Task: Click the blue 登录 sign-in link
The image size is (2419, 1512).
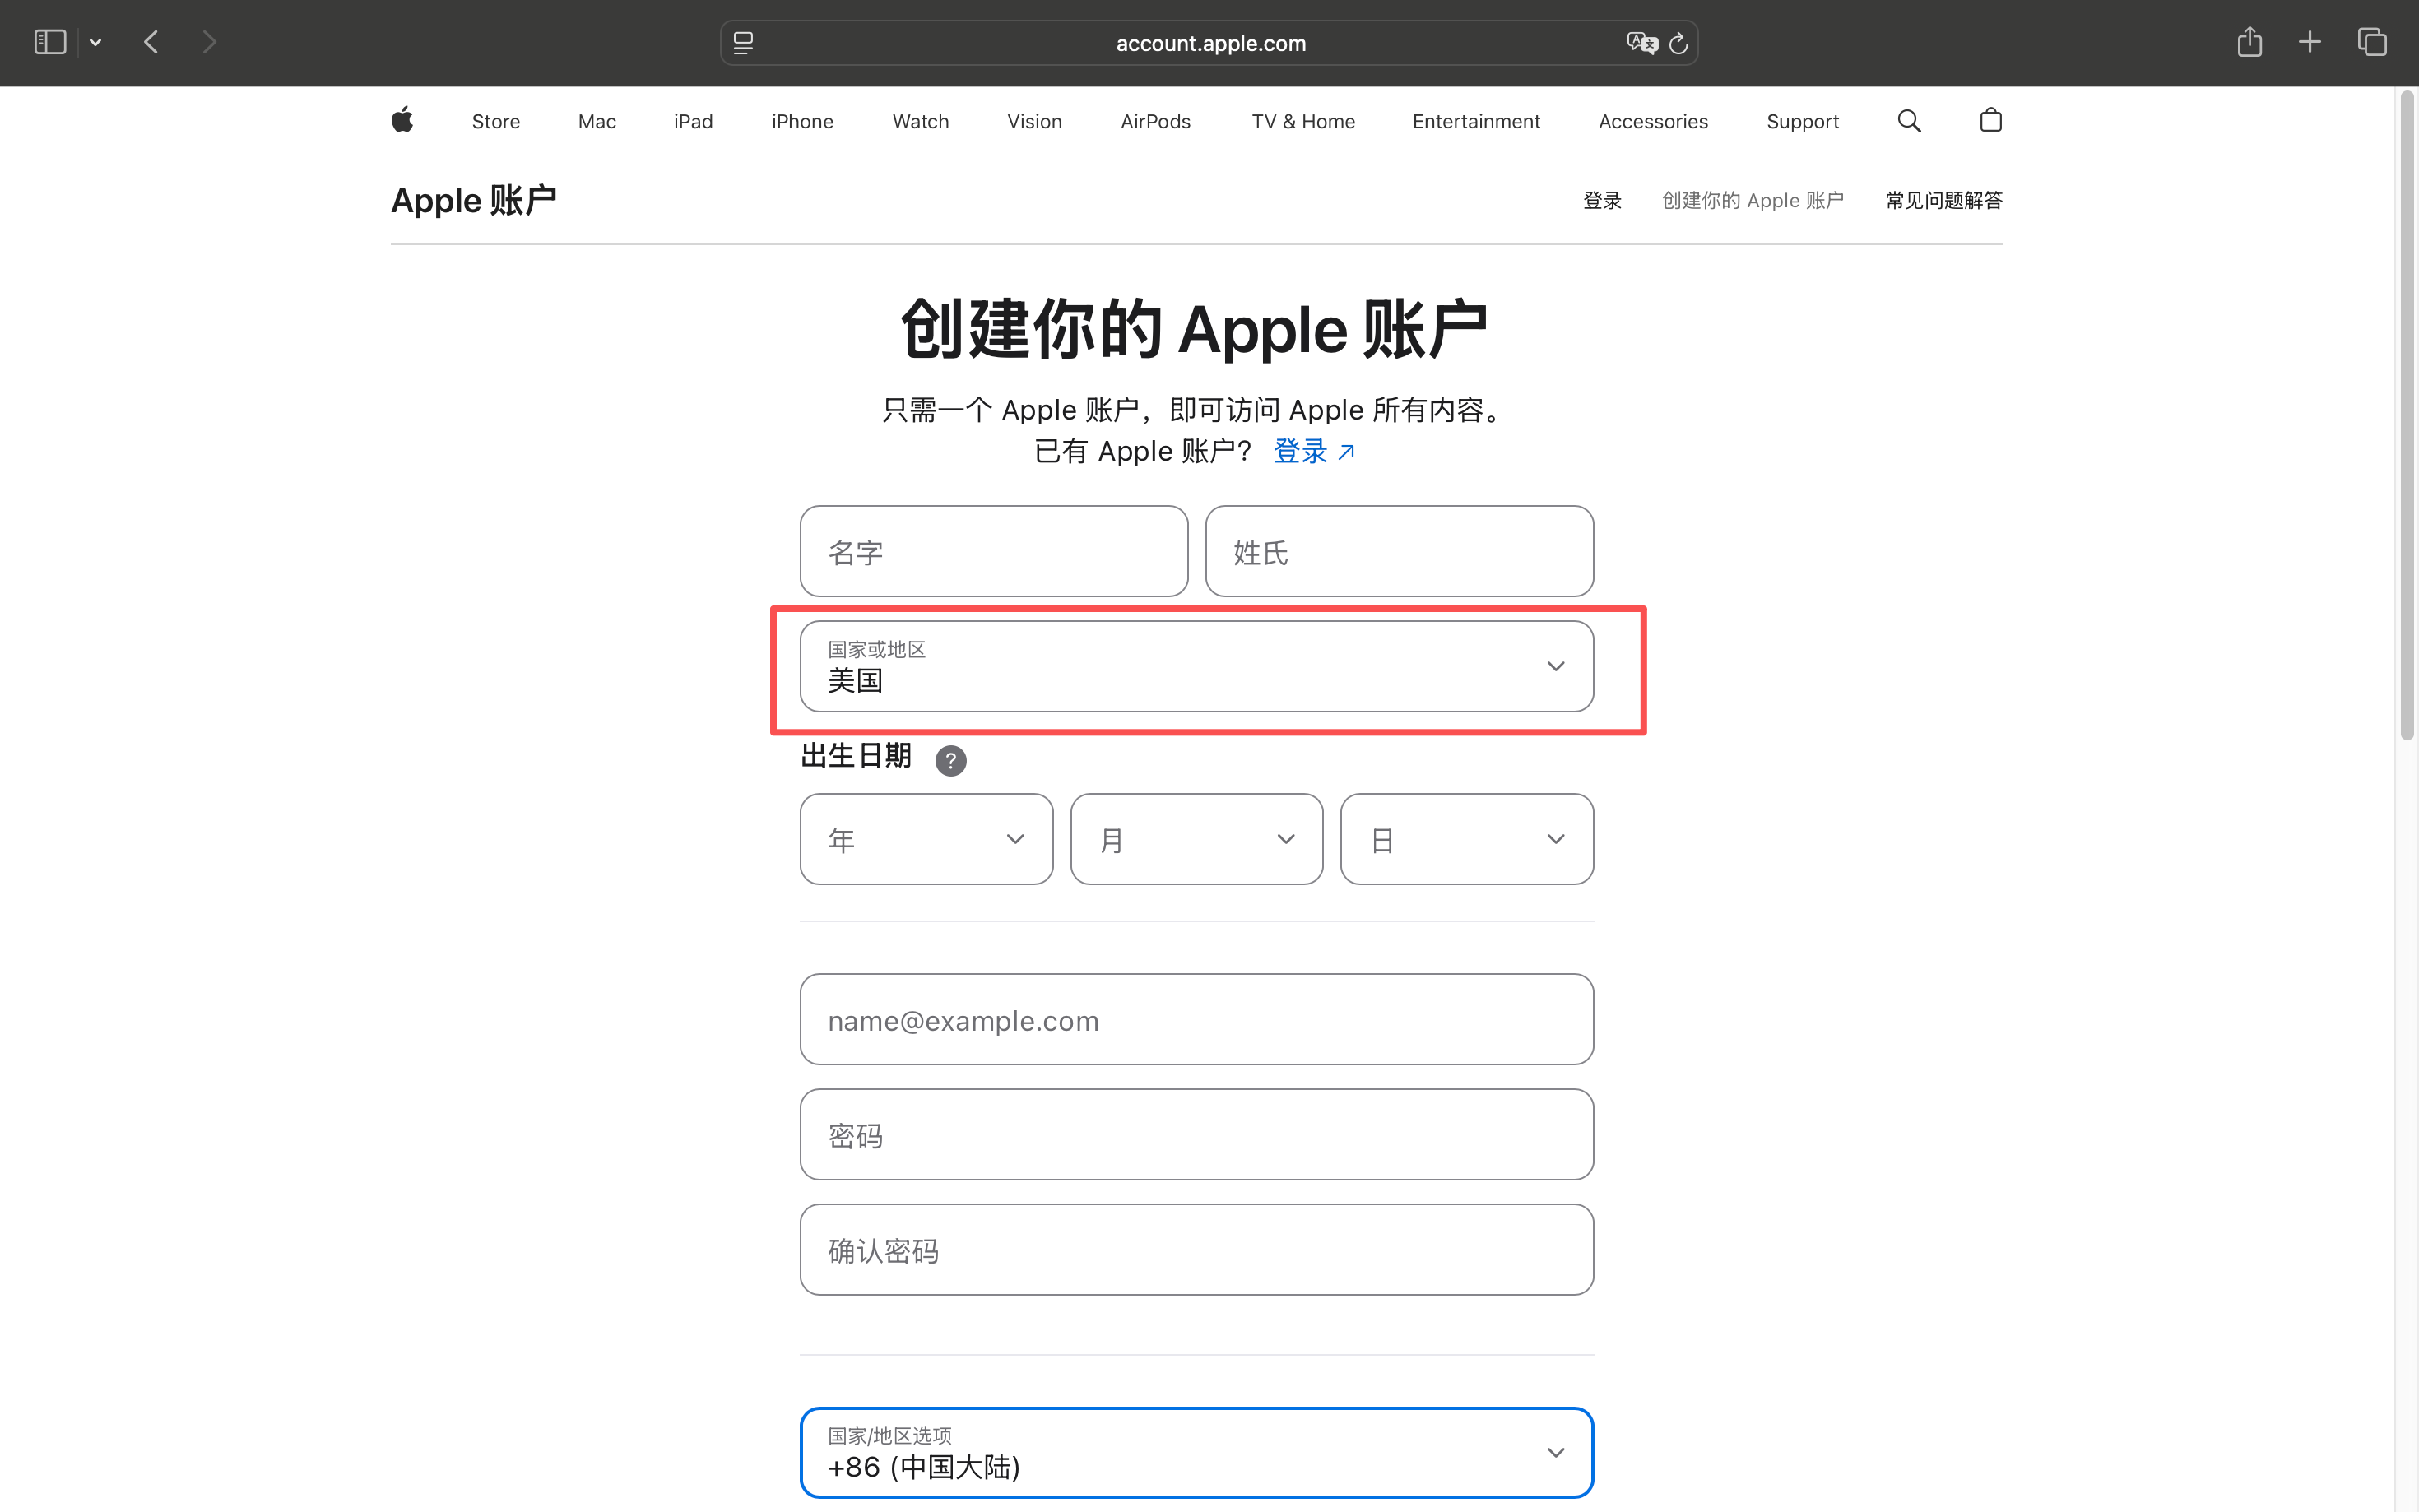Action: 1312,451
